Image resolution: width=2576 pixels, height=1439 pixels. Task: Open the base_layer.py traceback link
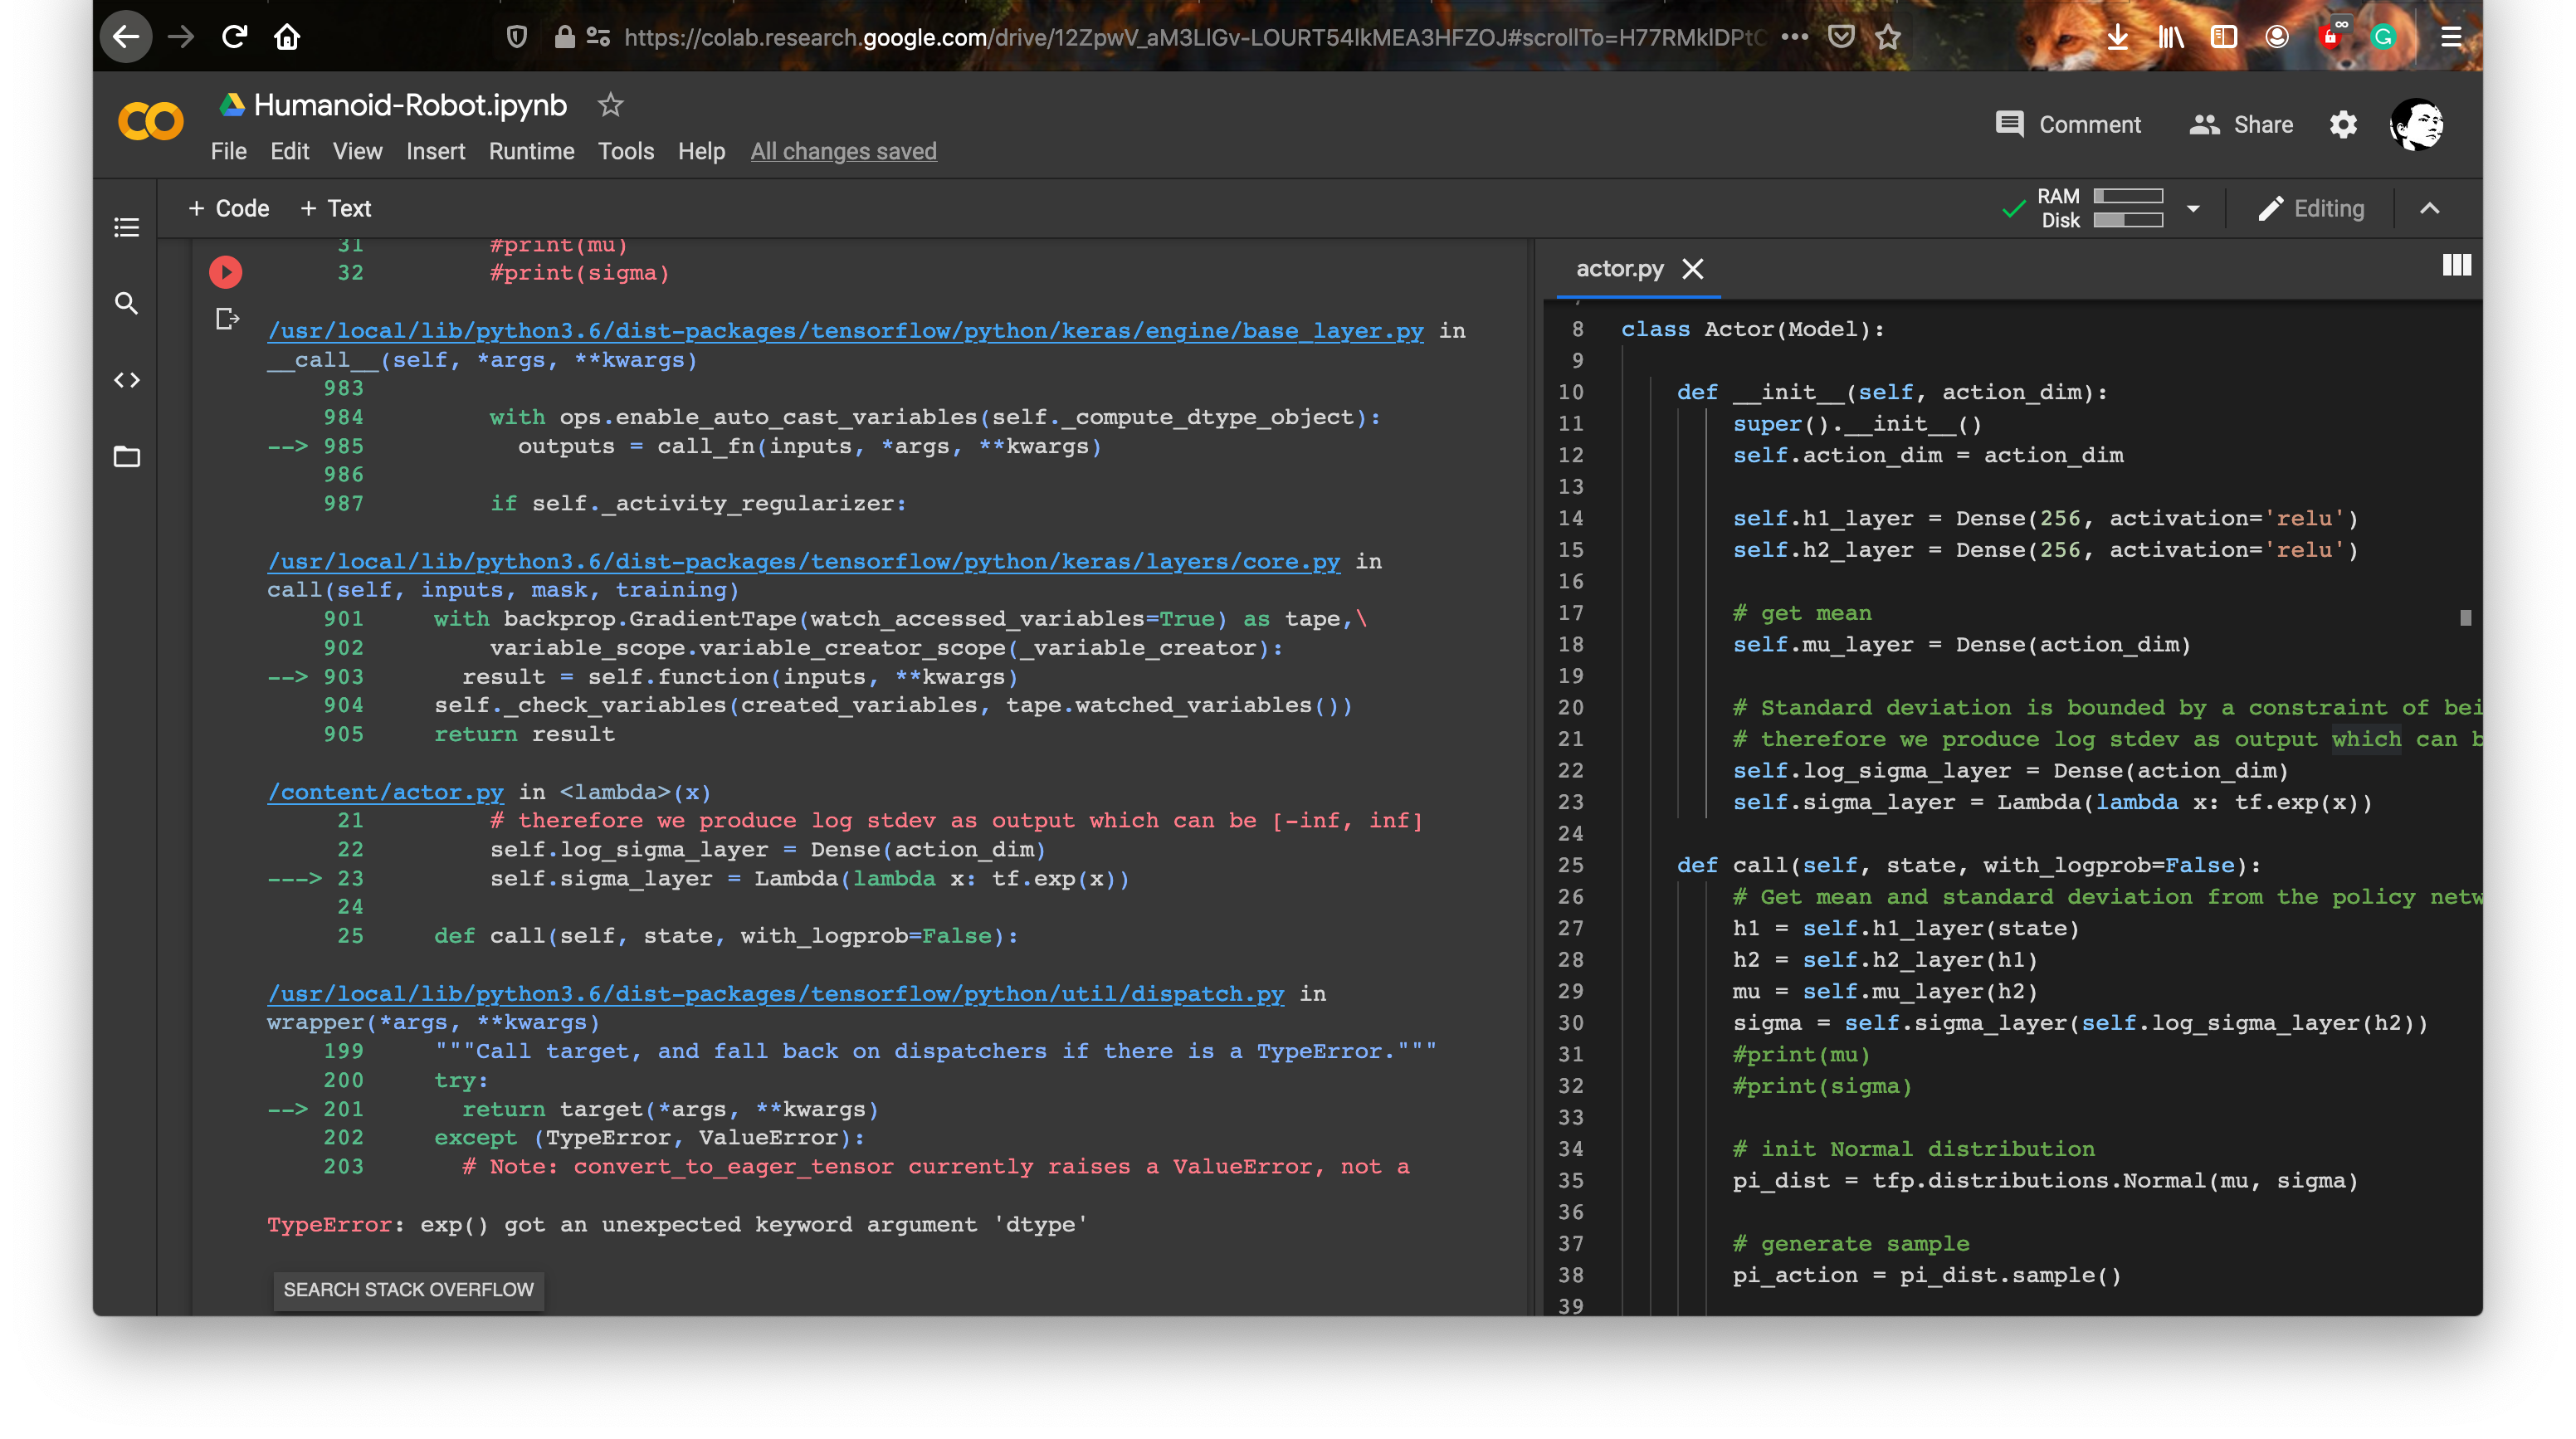coord(845,330)
